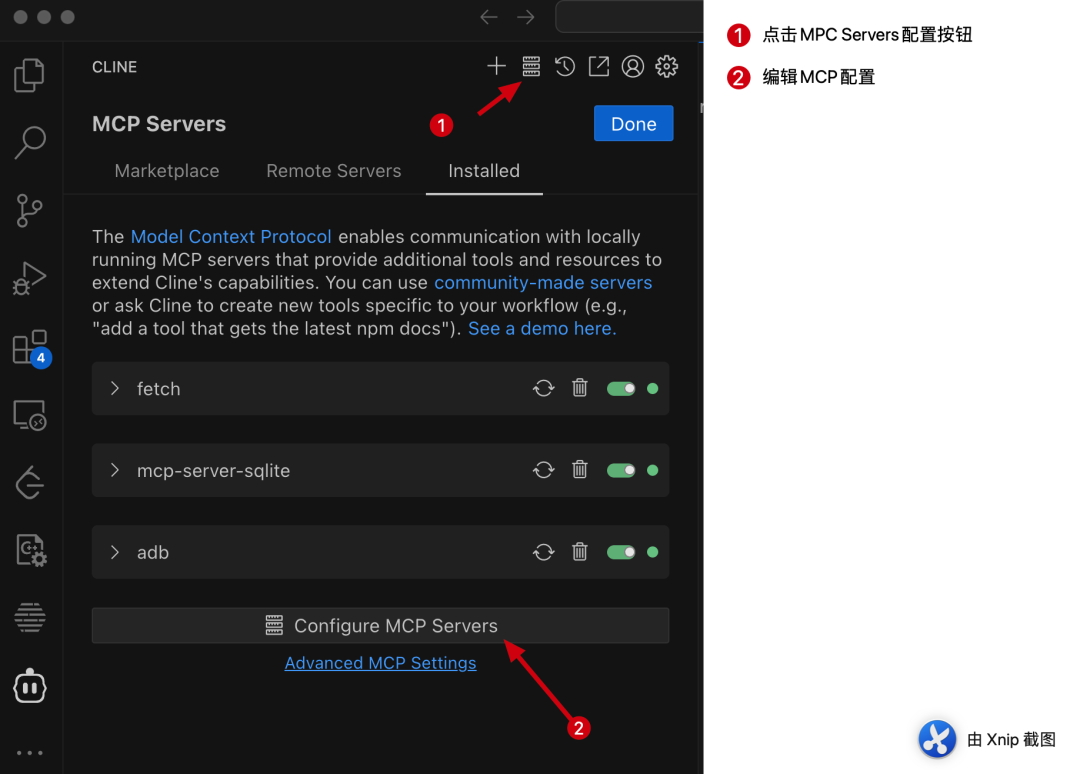Open Cline in editor pop-out icon
The image size is (1080, 774).
599,66
